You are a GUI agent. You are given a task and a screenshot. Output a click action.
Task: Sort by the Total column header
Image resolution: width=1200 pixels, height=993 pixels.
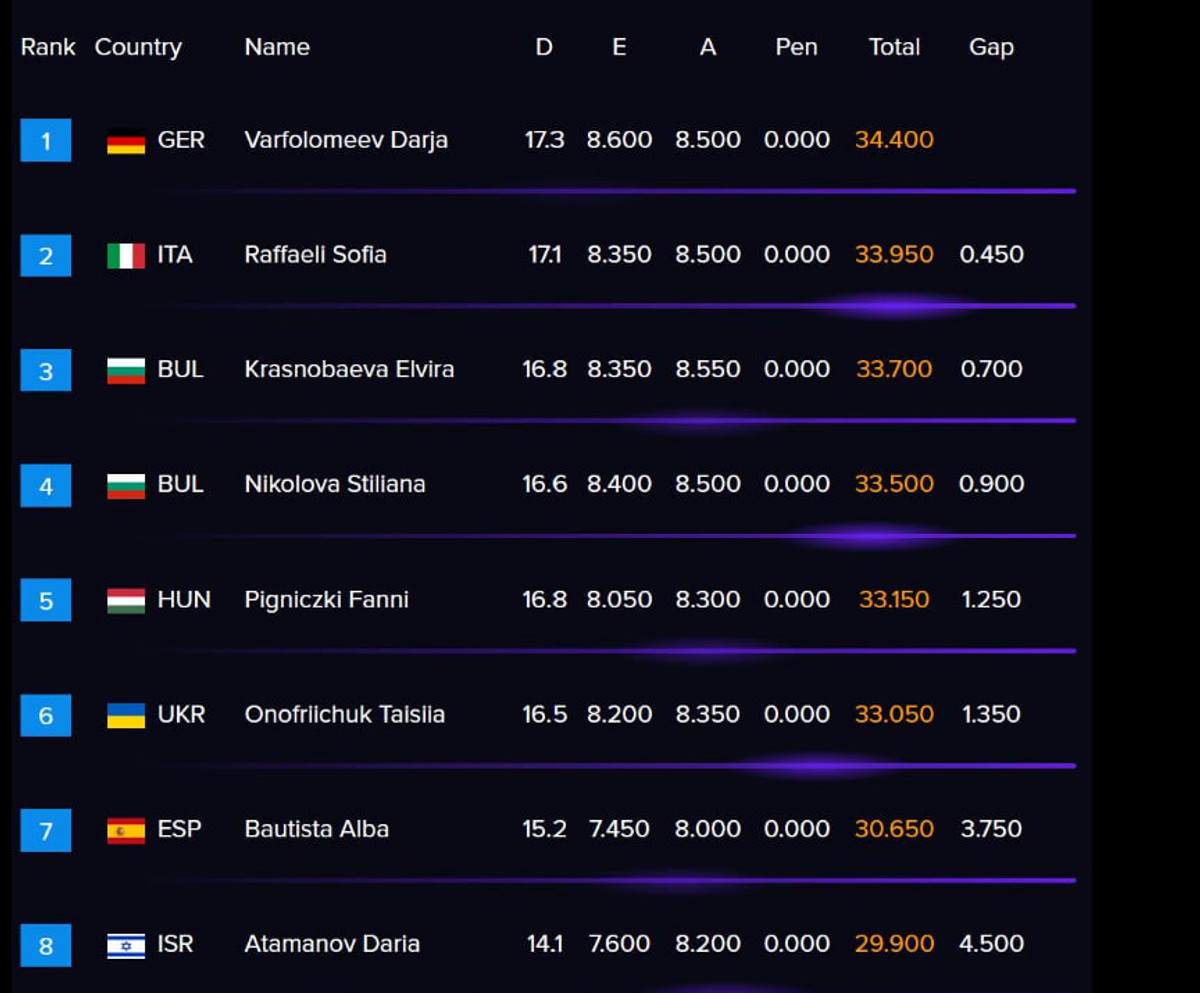[894, 47]
